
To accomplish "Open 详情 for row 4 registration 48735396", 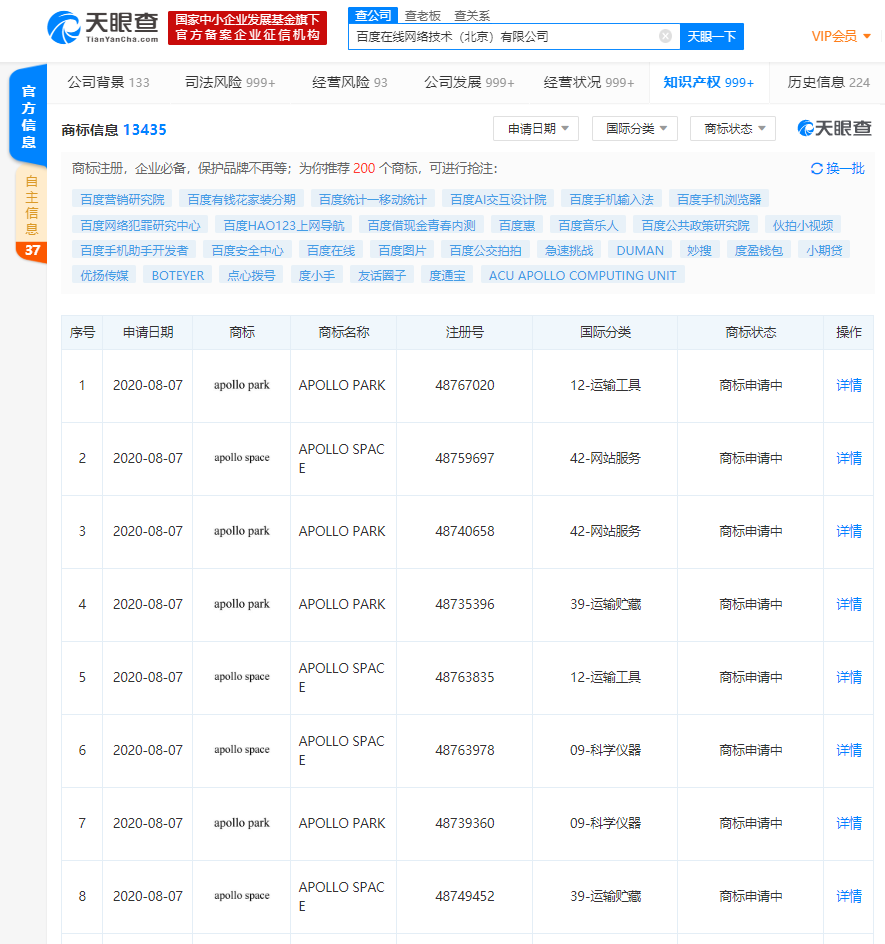I will (x=849, y=604).
